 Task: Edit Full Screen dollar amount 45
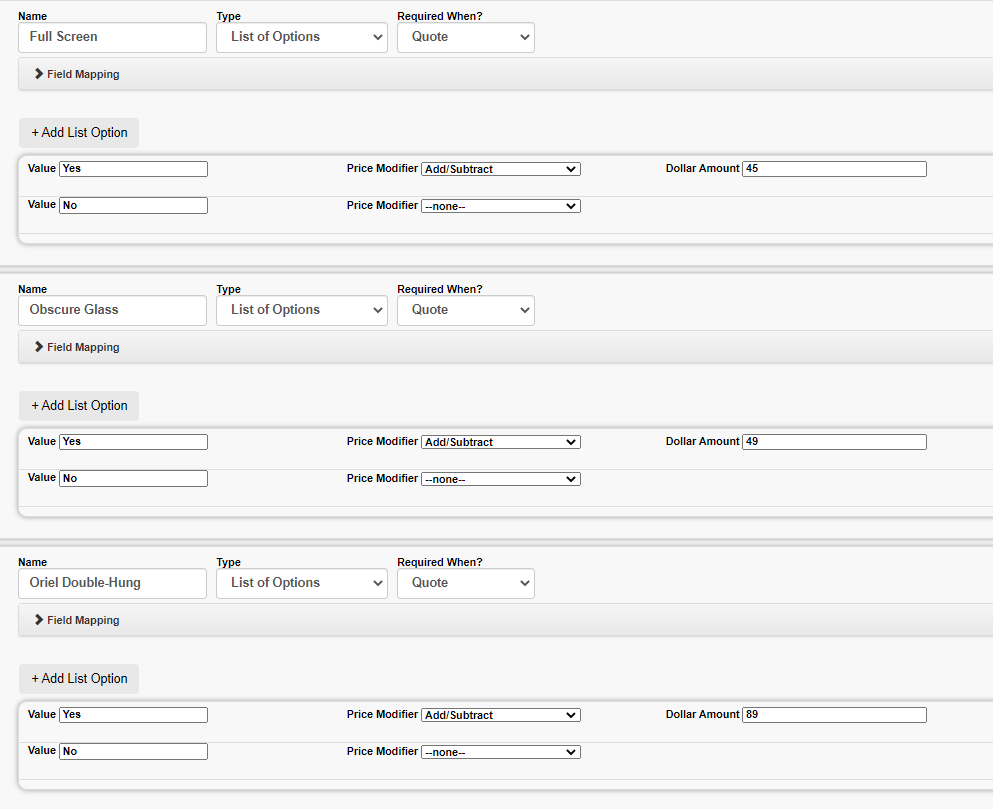click(834, 169)
